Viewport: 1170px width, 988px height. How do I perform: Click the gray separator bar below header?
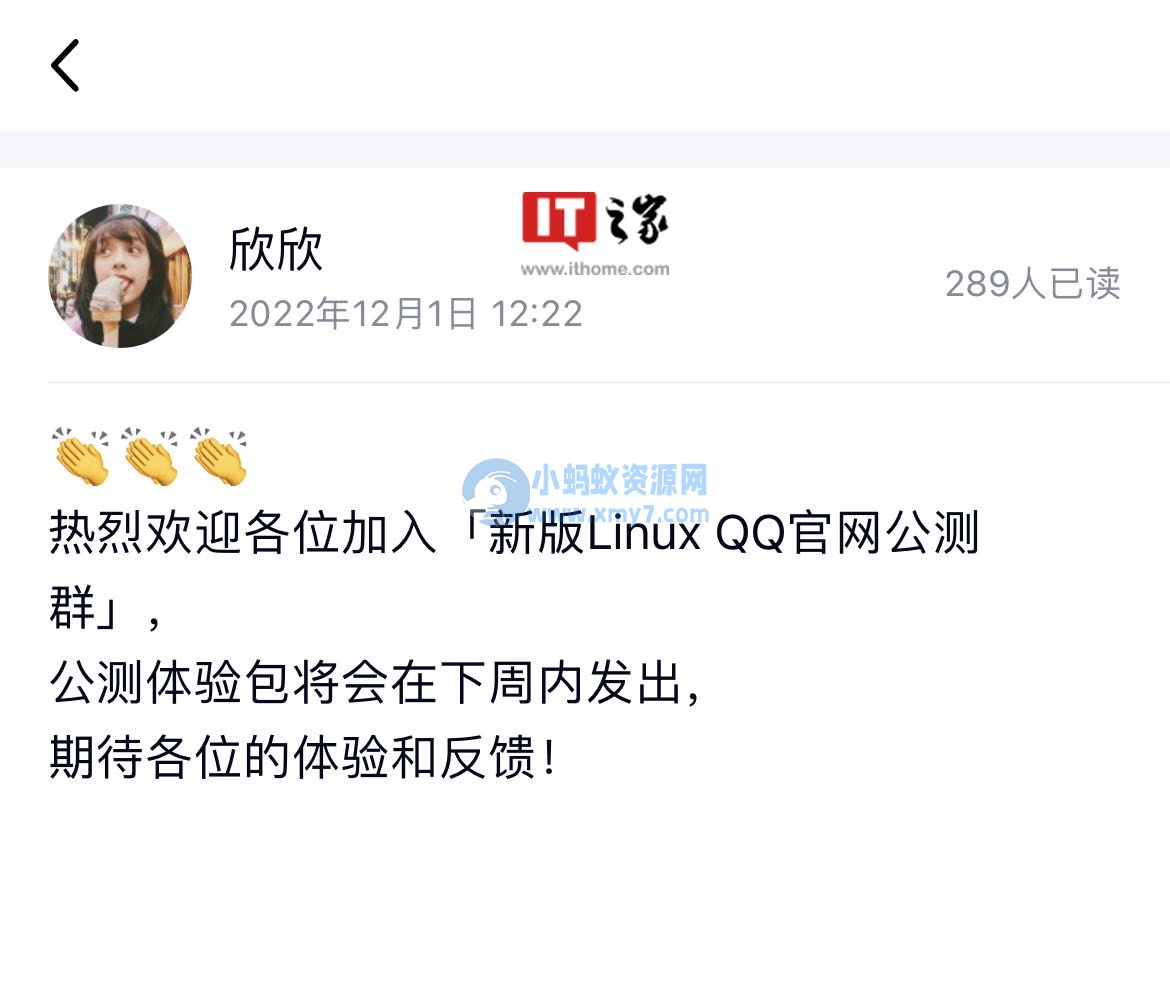(585, 149)
